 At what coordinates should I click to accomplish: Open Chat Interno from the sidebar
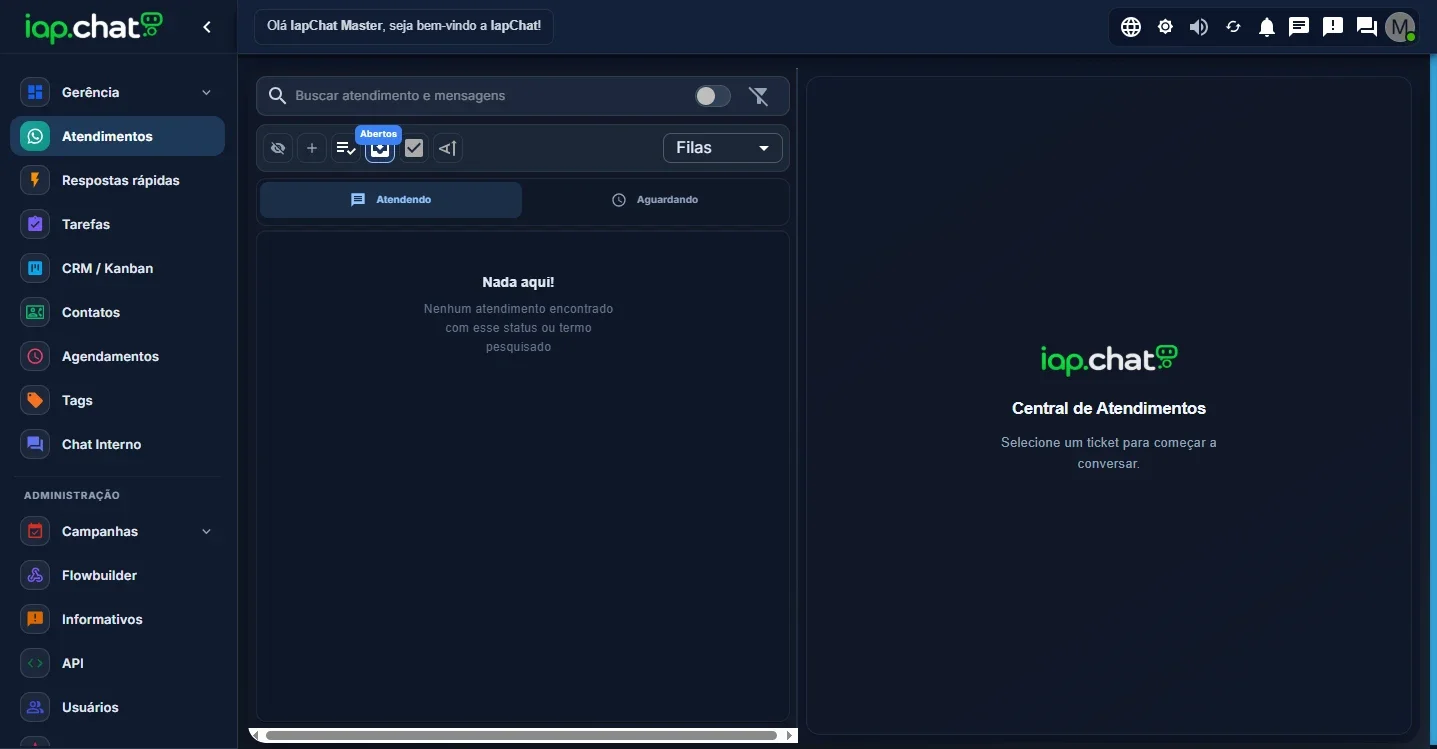[x=117, y=444]
